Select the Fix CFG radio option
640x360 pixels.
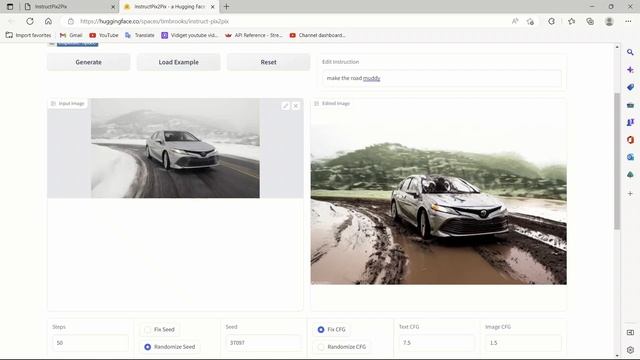[x=332, y=329]
